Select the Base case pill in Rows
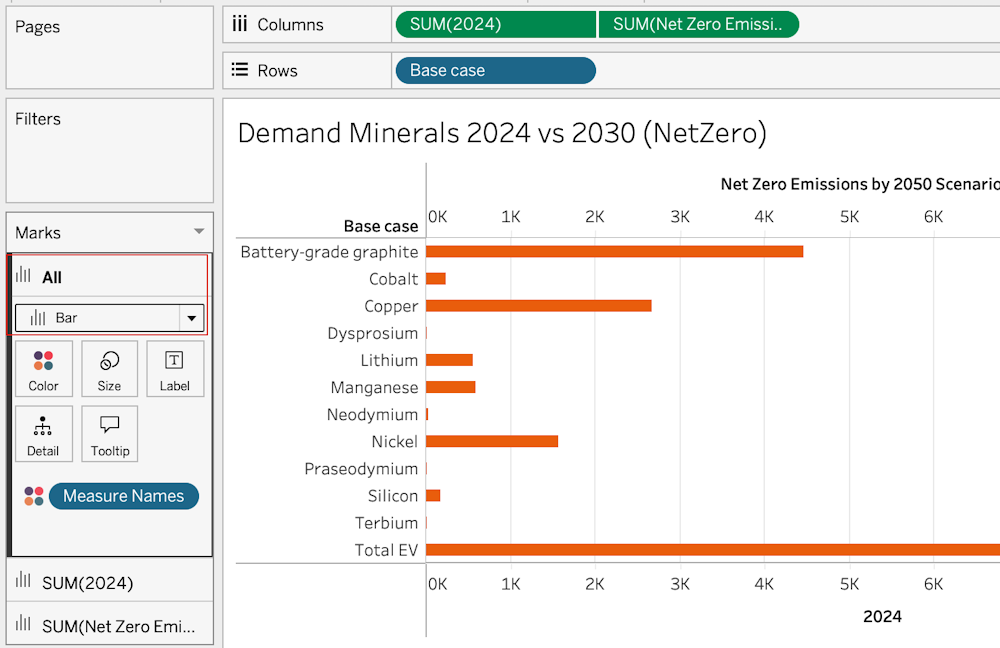 coord(496,70)
